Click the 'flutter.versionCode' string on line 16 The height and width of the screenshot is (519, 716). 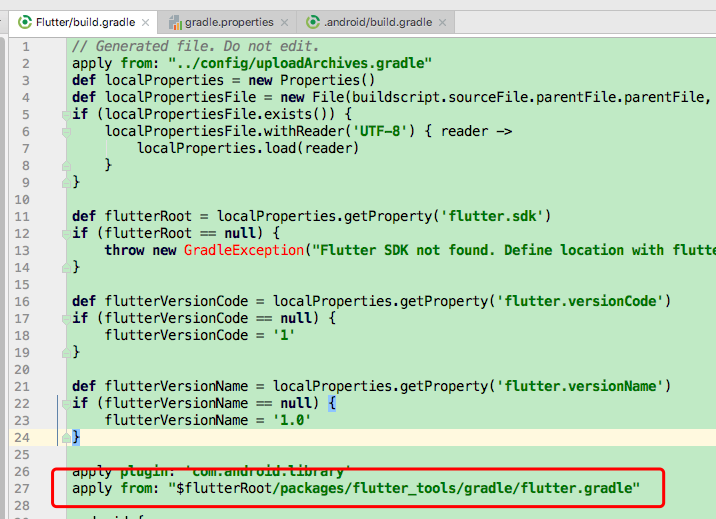(579, 301)
